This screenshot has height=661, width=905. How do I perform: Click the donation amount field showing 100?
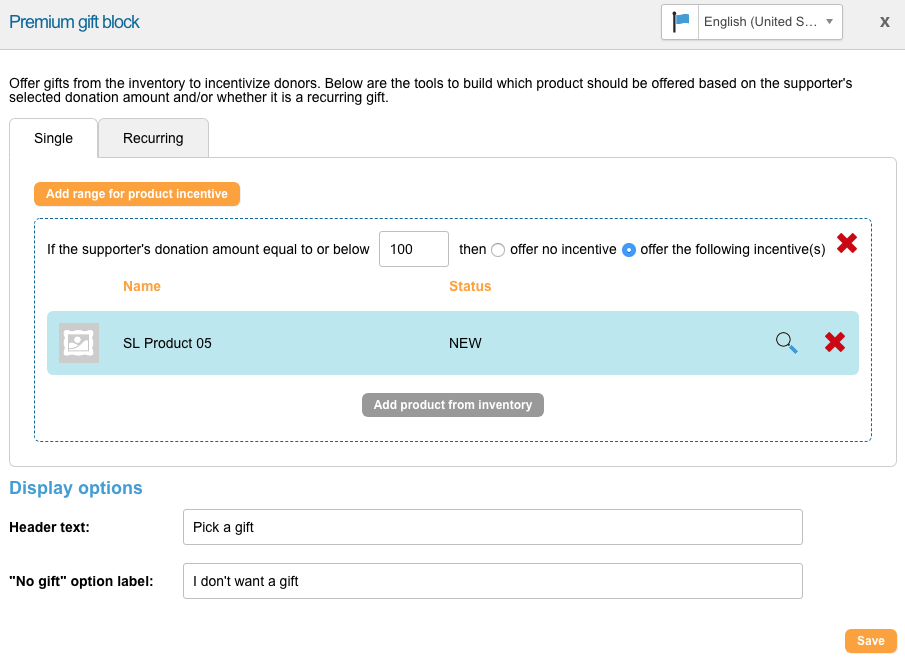pyautogui.click(x=413, y=249)
